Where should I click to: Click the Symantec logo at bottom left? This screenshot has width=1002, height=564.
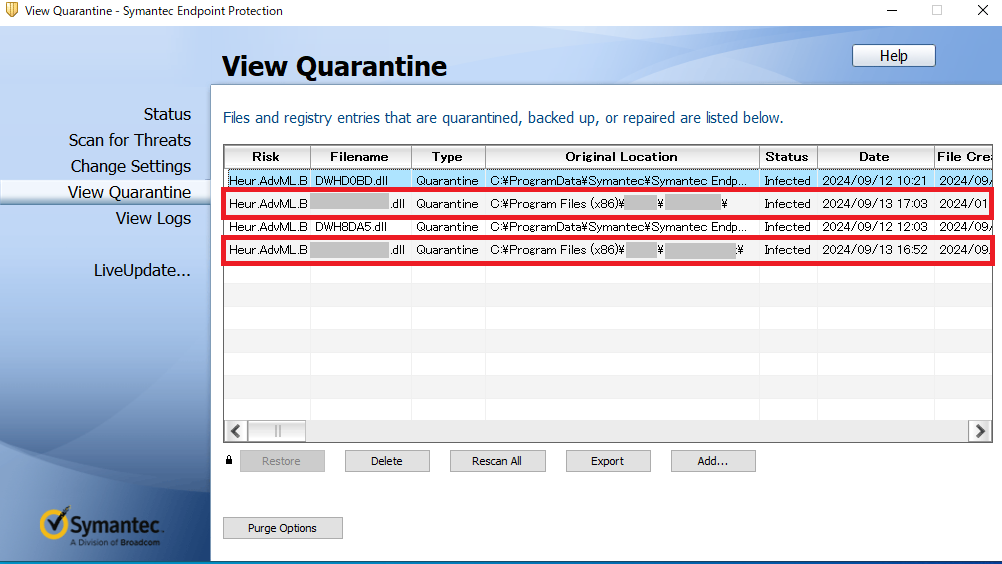pos(101,527)
